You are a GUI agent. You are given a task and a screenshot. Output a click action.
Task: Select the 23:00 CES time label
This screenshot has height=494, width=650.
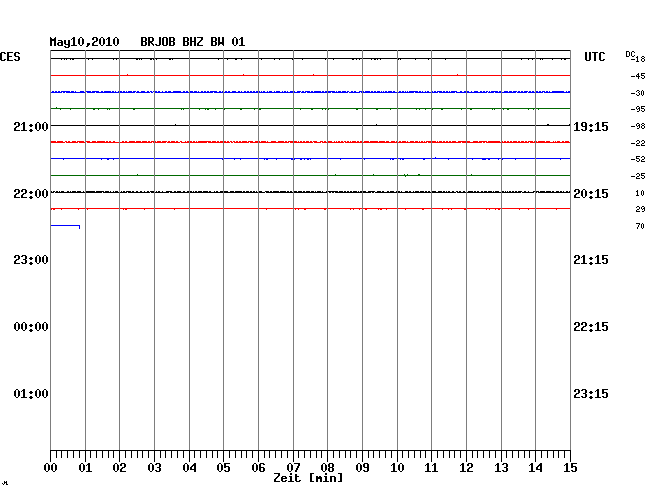click(x=31, y=260)
